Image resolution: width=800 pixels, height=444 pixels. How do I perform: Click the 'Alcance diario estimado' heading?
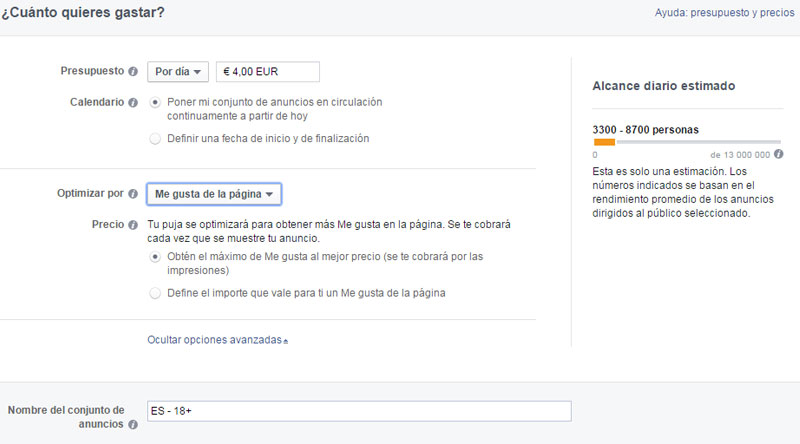coord(664,86)
